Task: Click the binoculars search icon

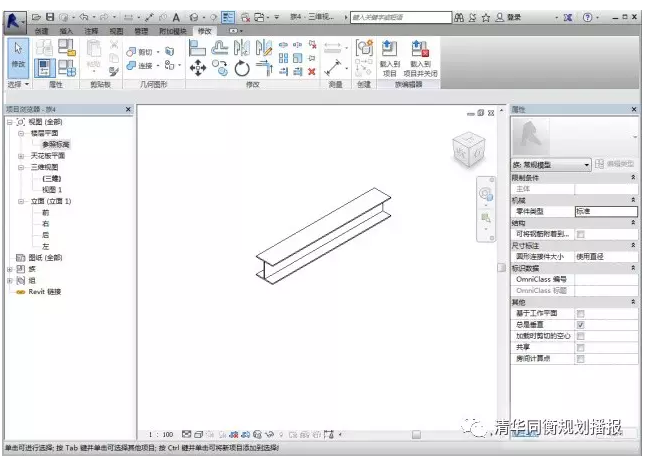Action: click(x=459, y=17)
